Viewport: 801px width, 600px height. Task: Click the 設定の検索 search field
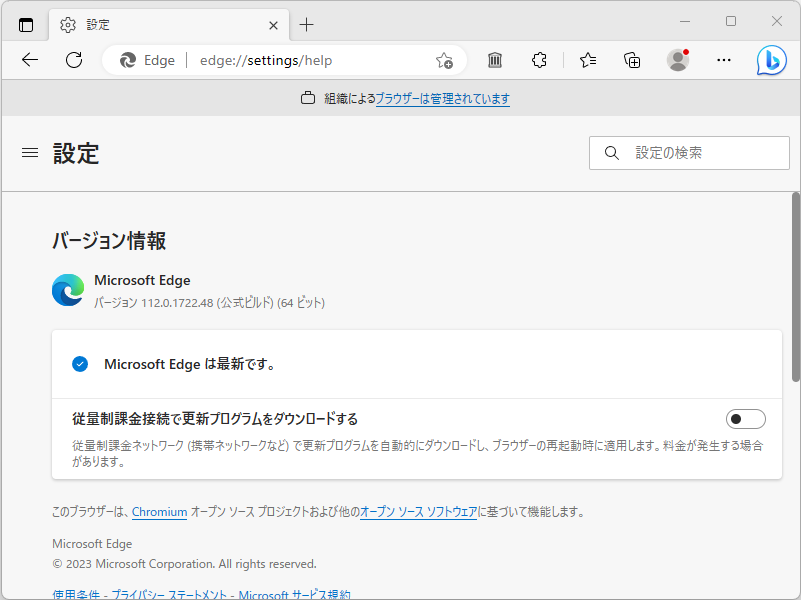(689, 152)
